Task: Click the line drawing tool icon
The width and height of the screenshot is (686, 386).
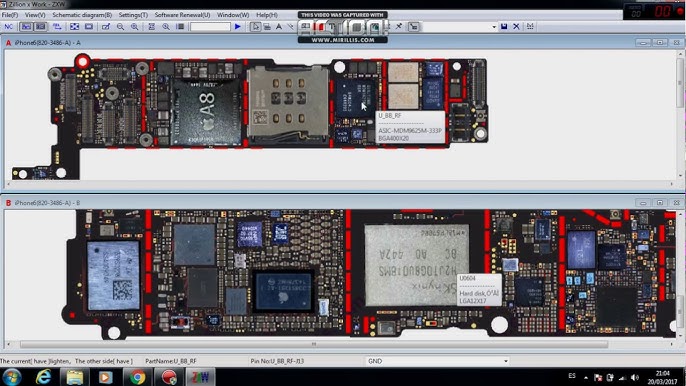Action: coord(290,27)
